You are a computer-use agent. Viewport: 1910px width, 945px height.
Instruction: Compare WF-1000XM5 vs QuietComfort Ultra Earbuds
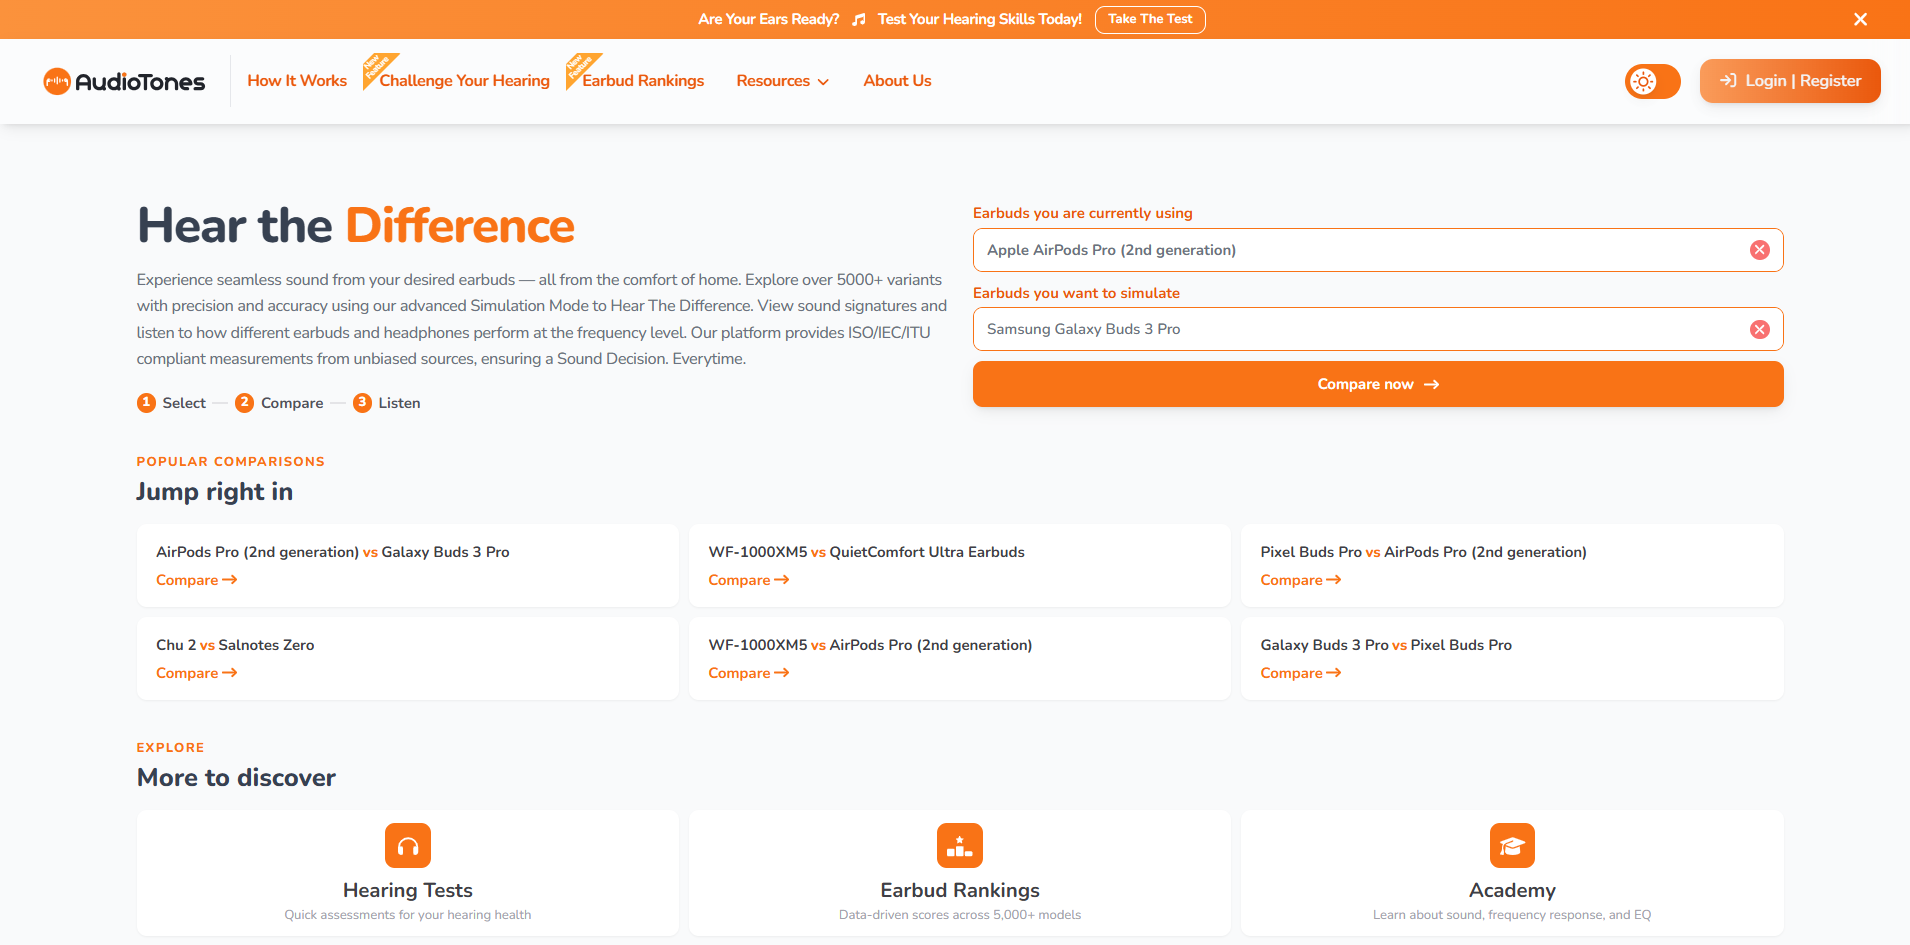click(748, 580)
